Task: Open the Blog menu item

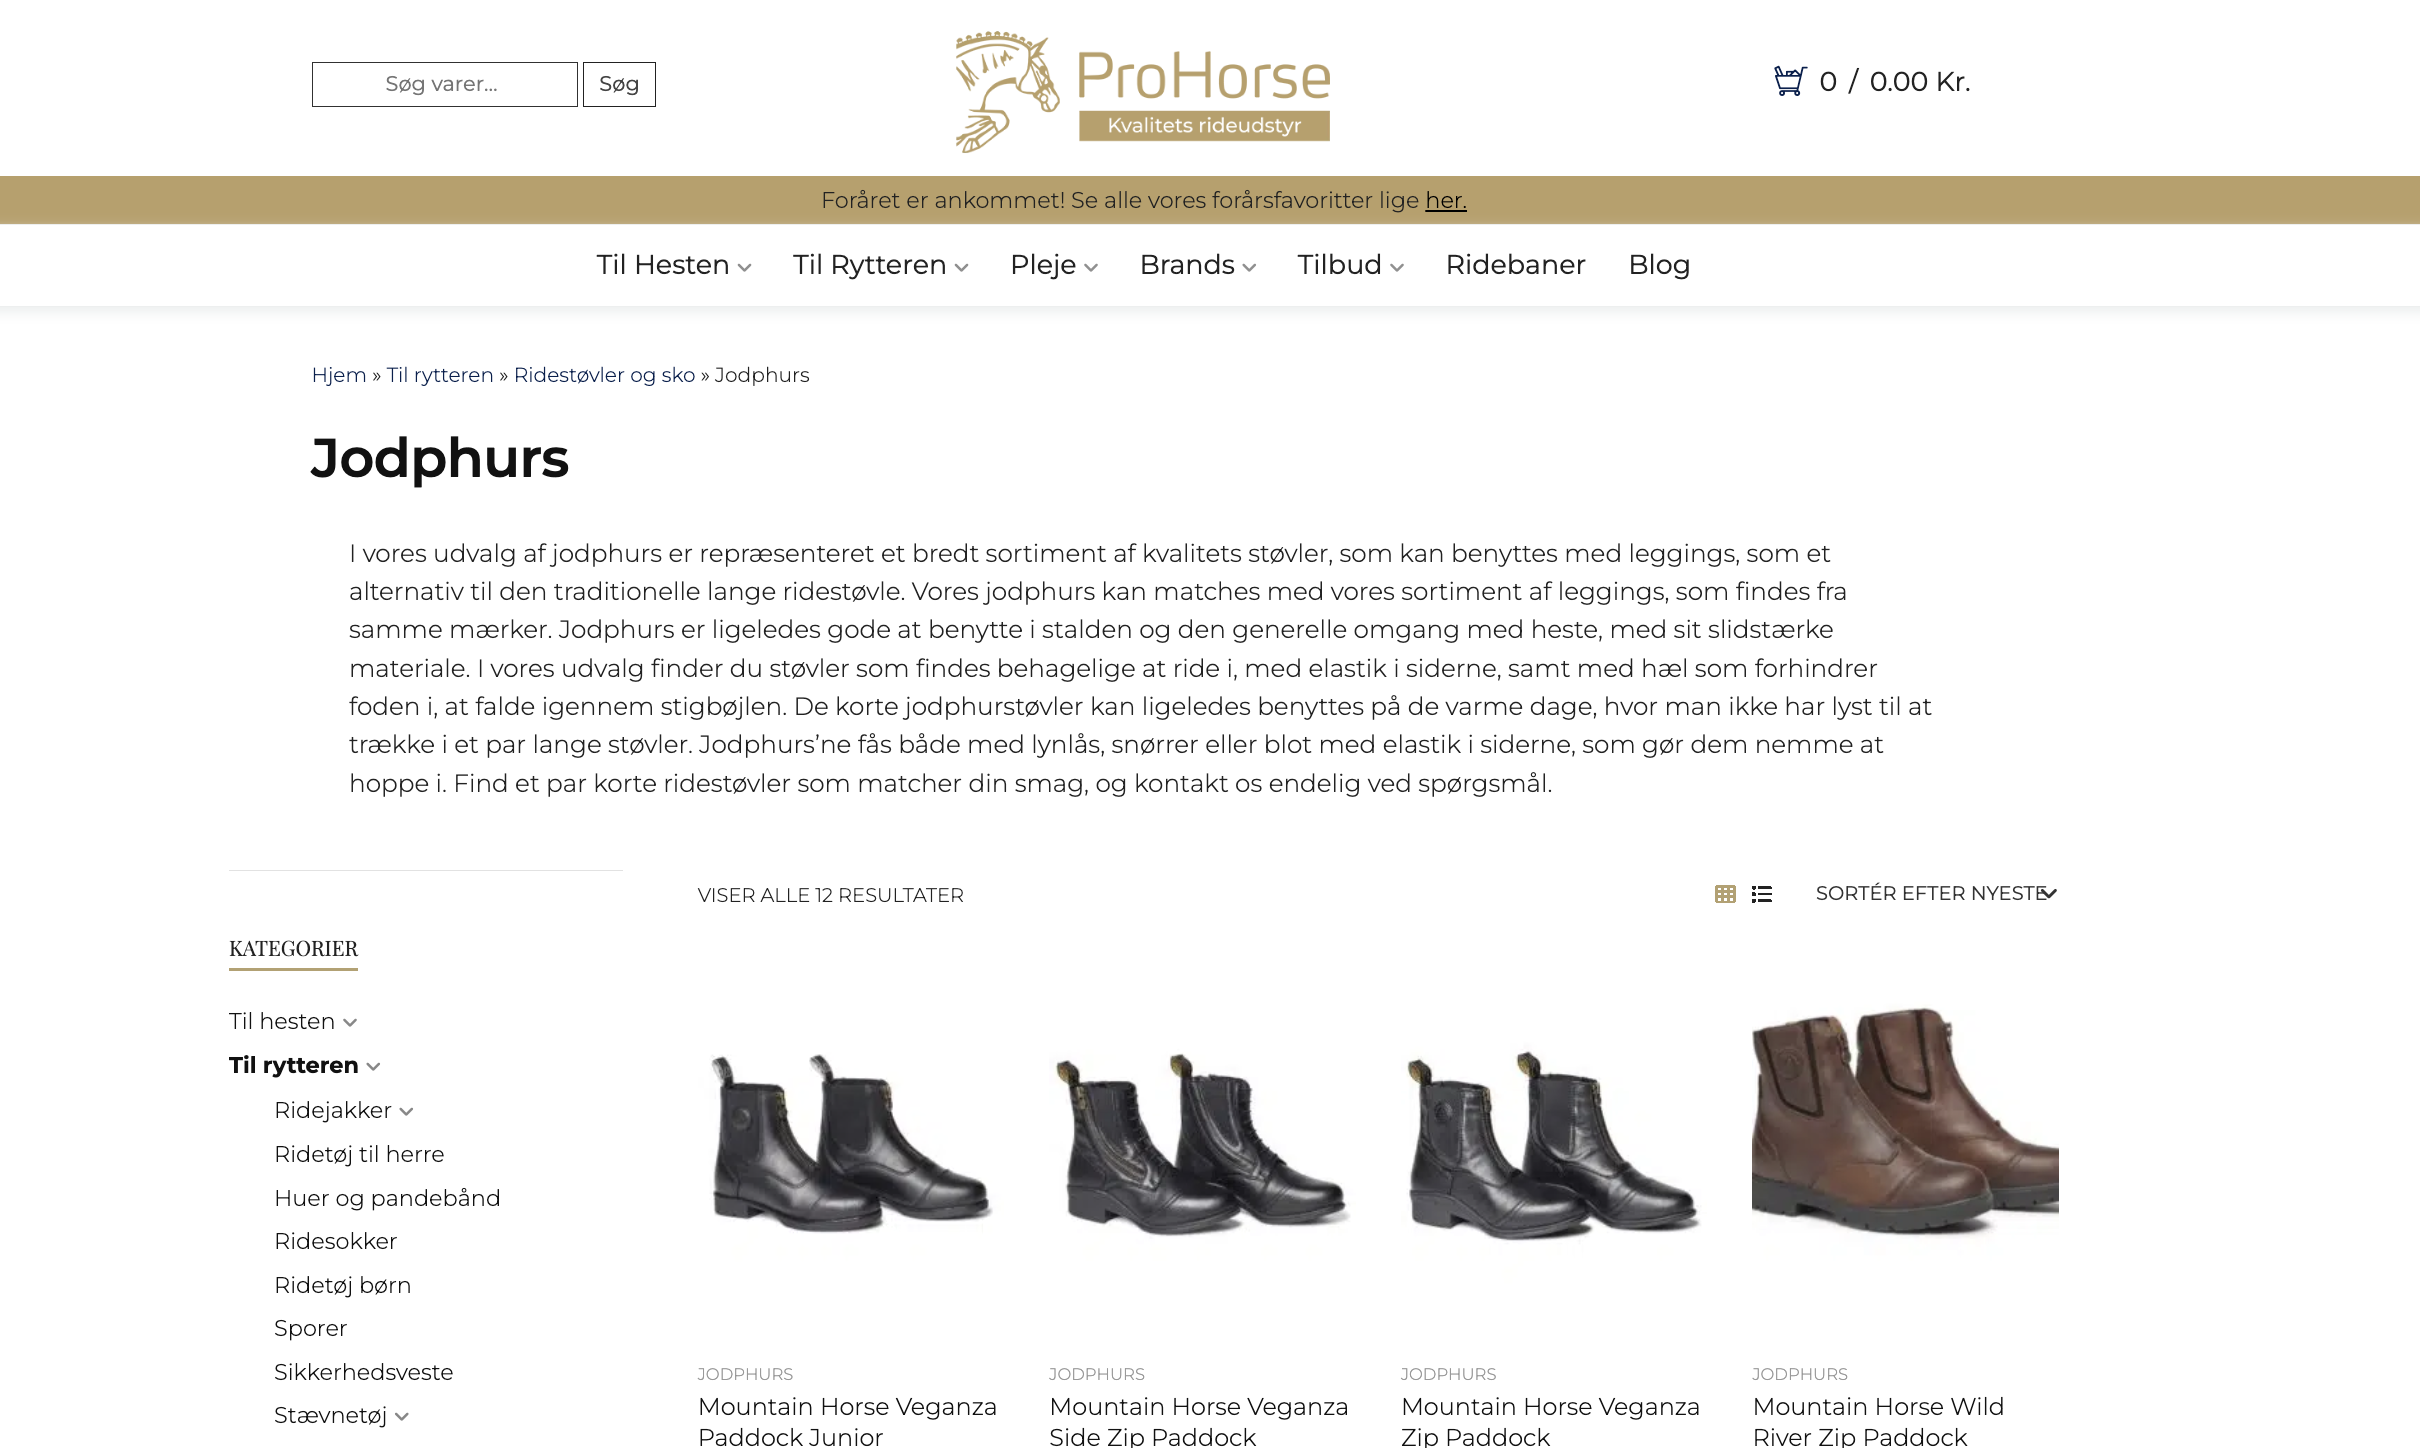Action: coord(1659,265)
